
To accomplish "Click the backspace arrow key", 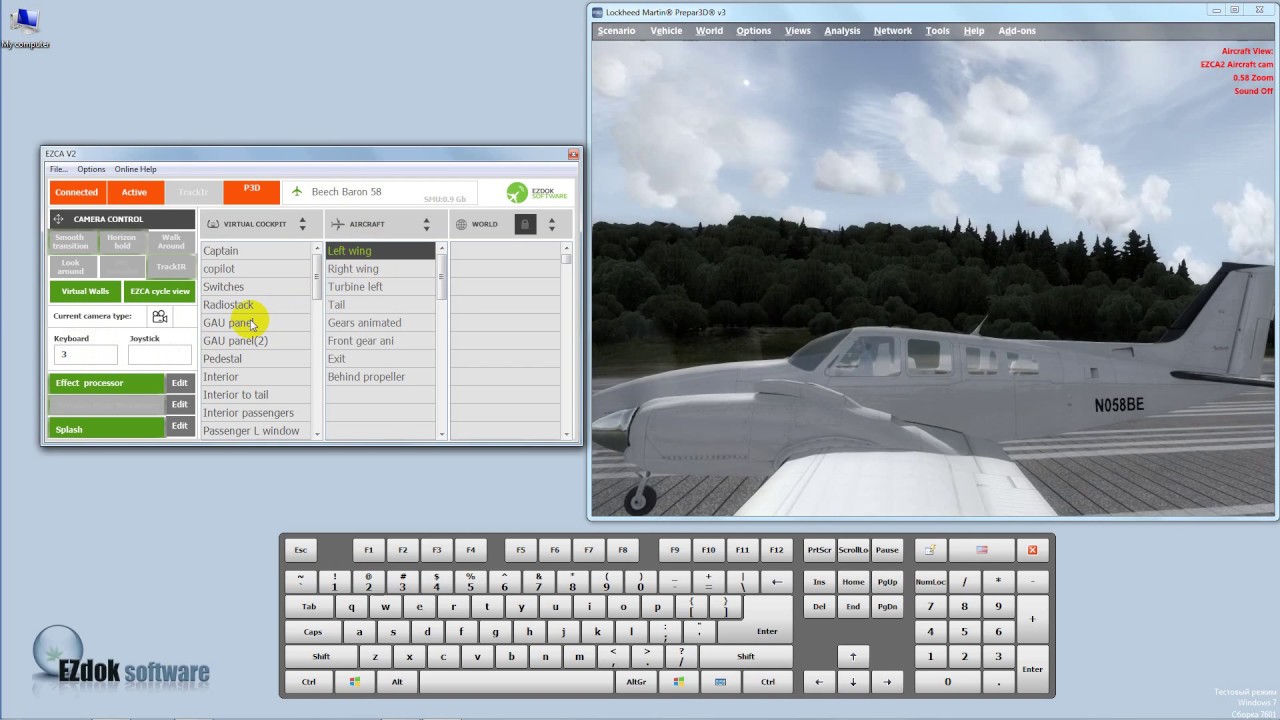I will tap(777, 581).
